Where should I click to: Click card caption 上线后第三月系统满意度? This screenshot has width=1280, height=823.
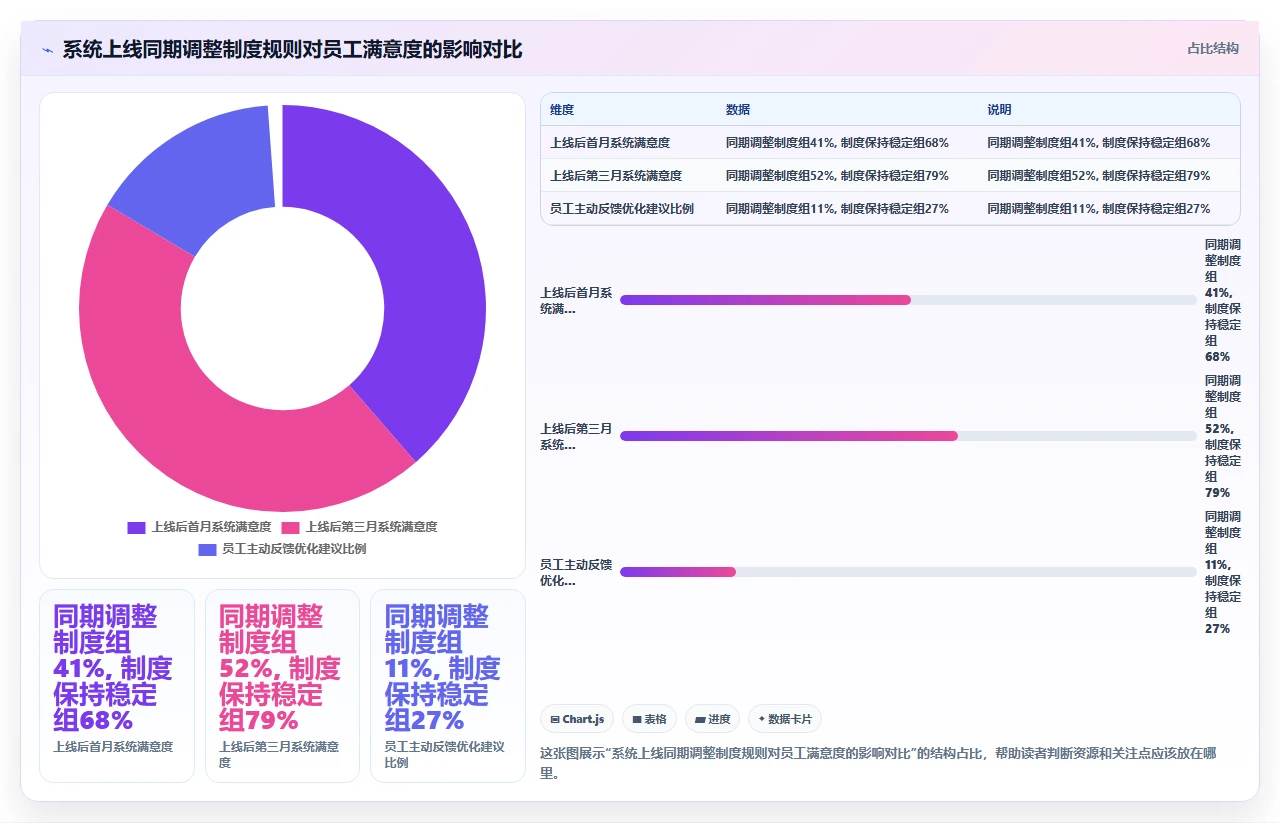coord(279,754)
